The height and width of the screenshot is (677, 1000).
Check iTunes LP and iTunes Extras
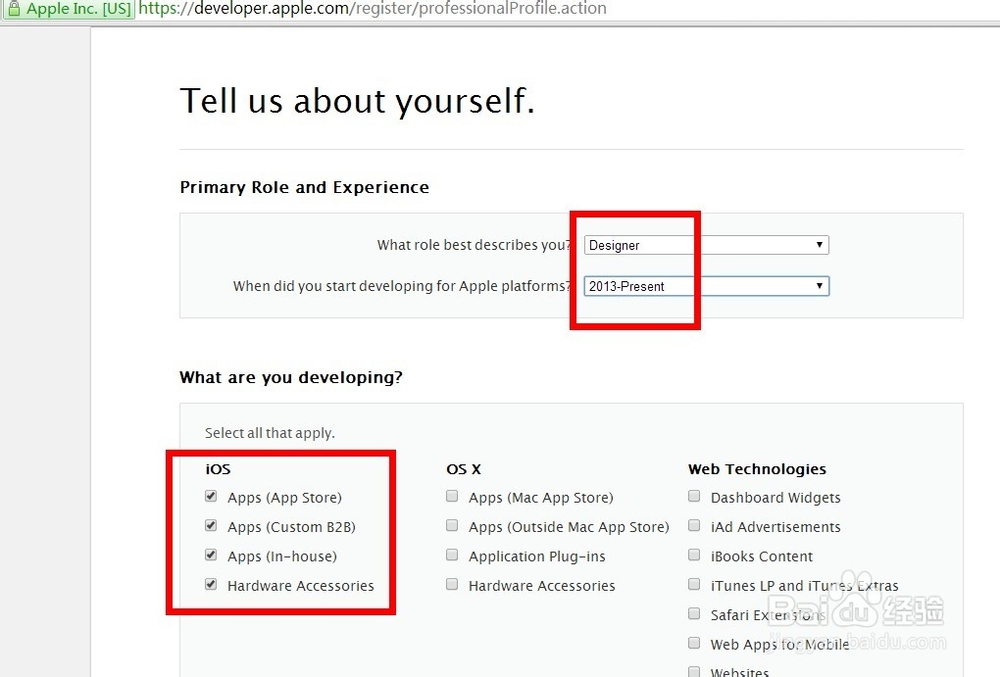[694, 584]
